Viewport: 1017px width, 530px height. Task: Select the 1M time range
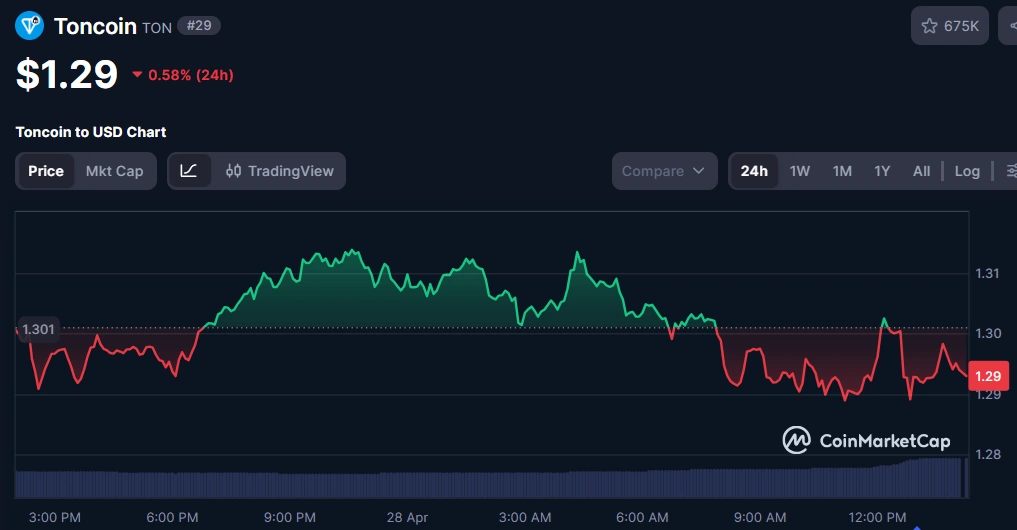tap(842, 171)
